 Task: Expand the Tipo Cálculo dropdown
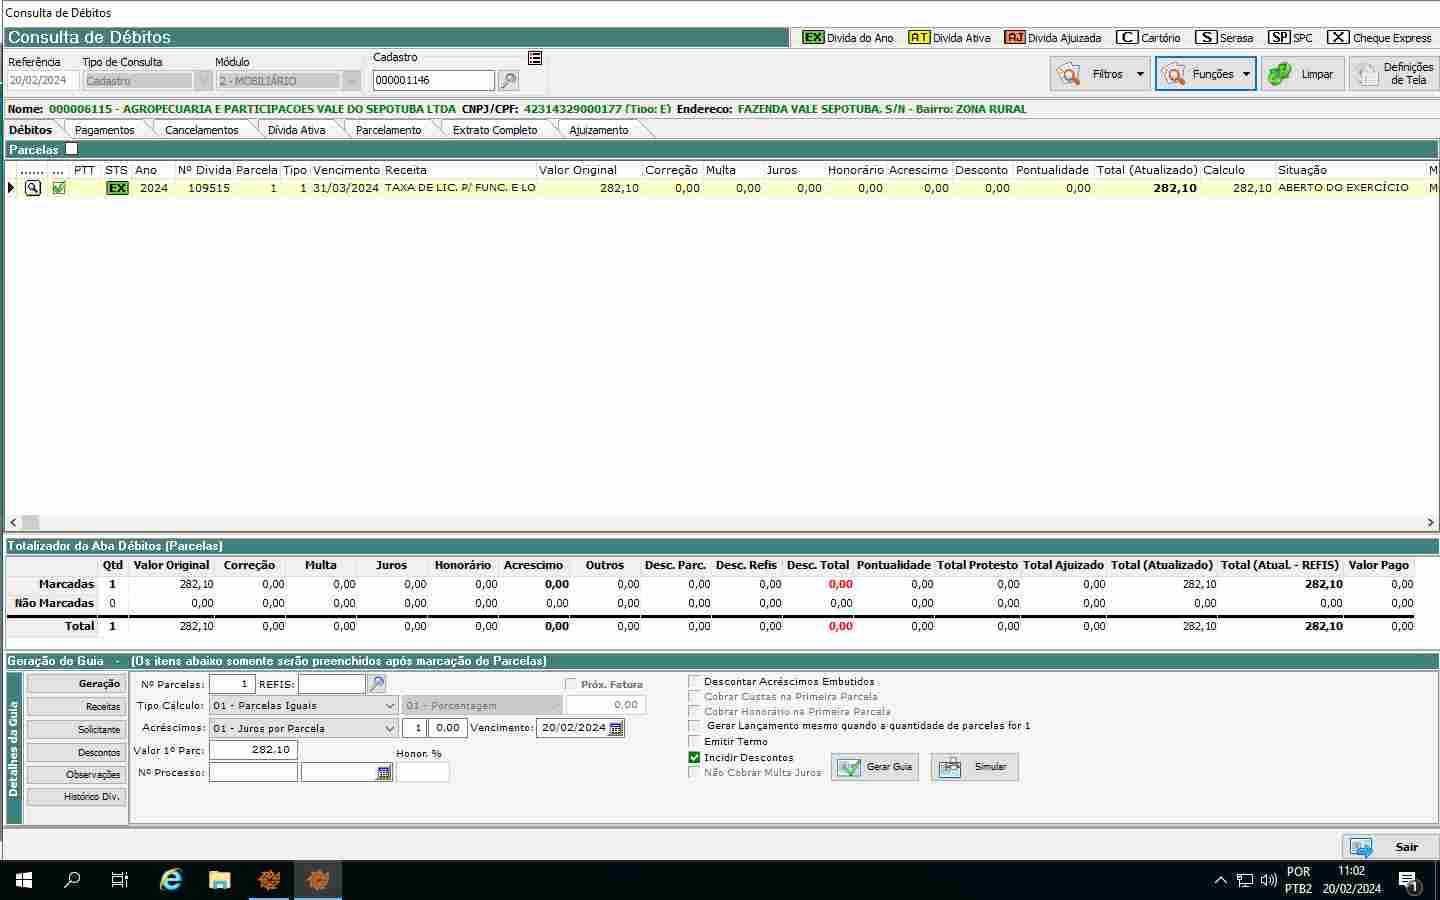[390, 706]
